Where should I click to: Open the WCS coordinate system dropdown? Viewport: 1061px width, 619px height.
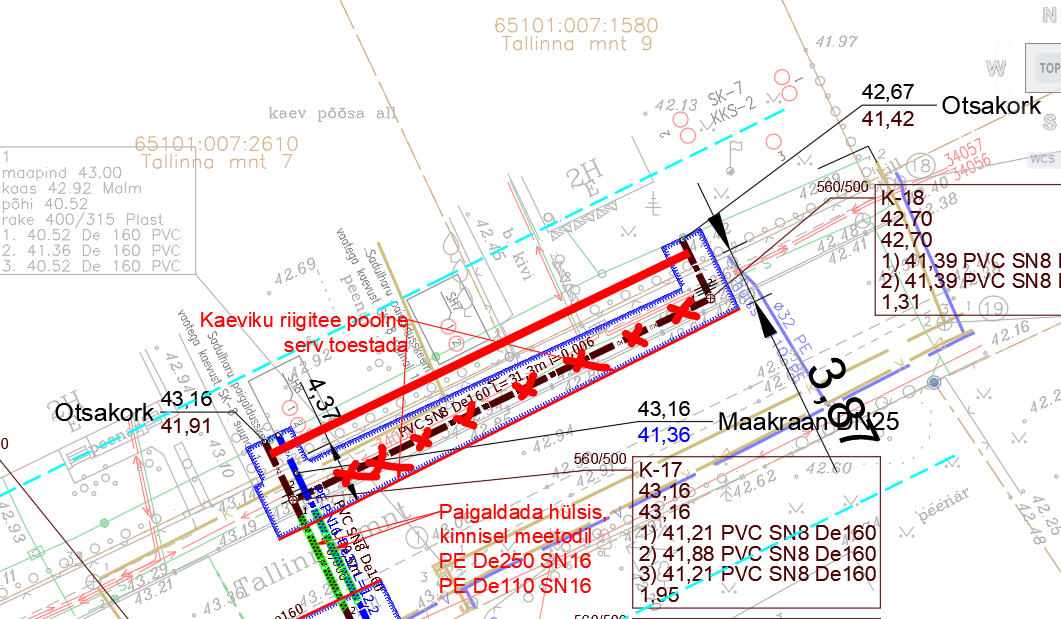coord(1043,159)
